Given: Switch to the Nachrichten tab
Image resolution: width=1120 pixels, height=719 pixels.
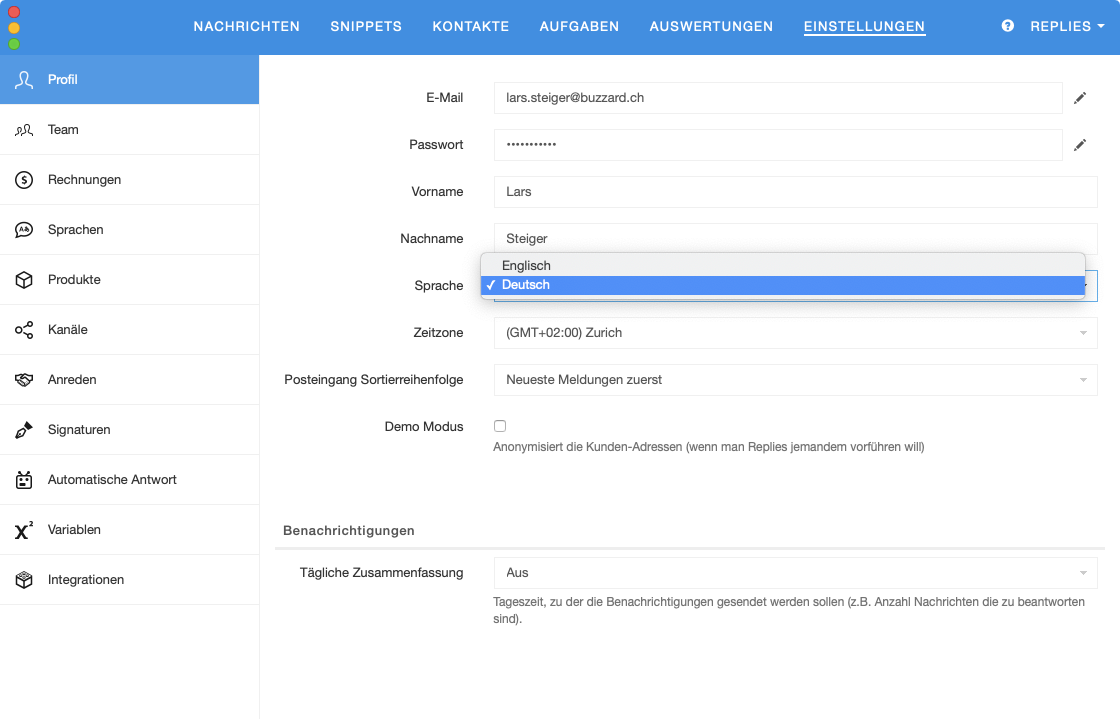Looking at the screenshot, I should pos(246,27).
